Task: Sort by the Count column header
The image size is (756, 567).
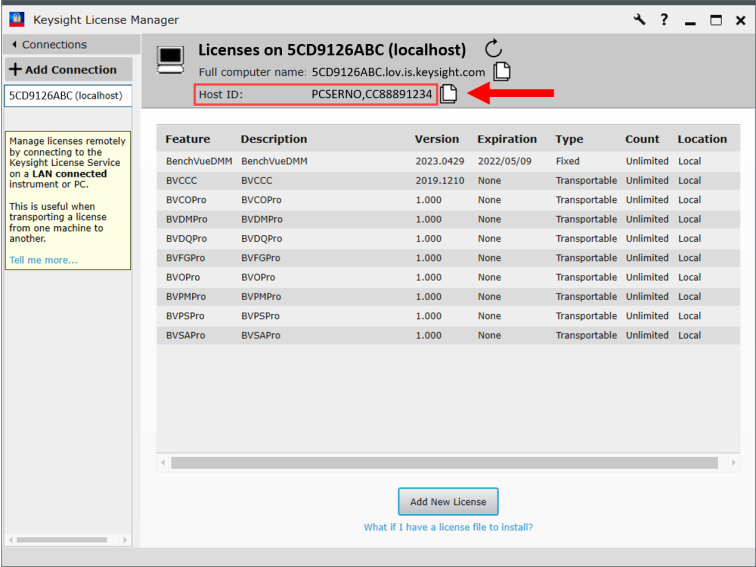Action: coord(642,139)
